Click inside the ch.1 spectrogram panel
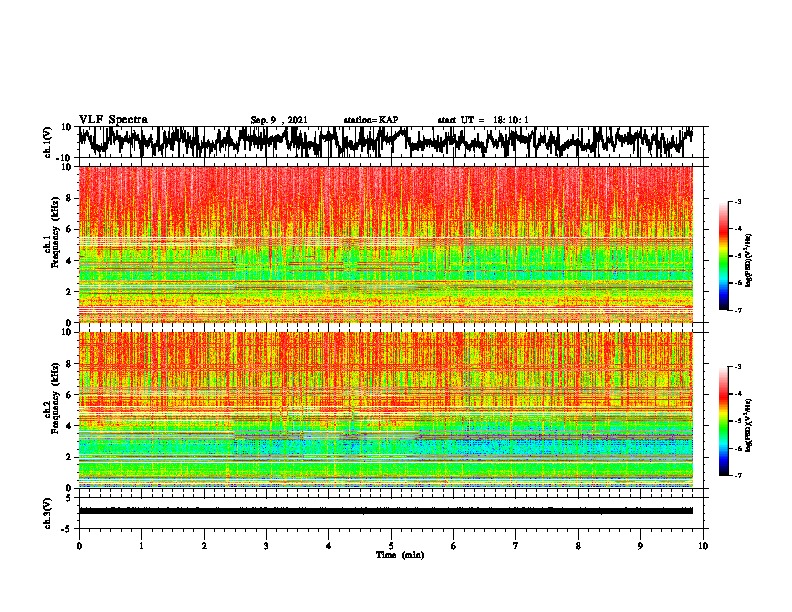Viewport: 792px width, 612px height. pos(385,244)
